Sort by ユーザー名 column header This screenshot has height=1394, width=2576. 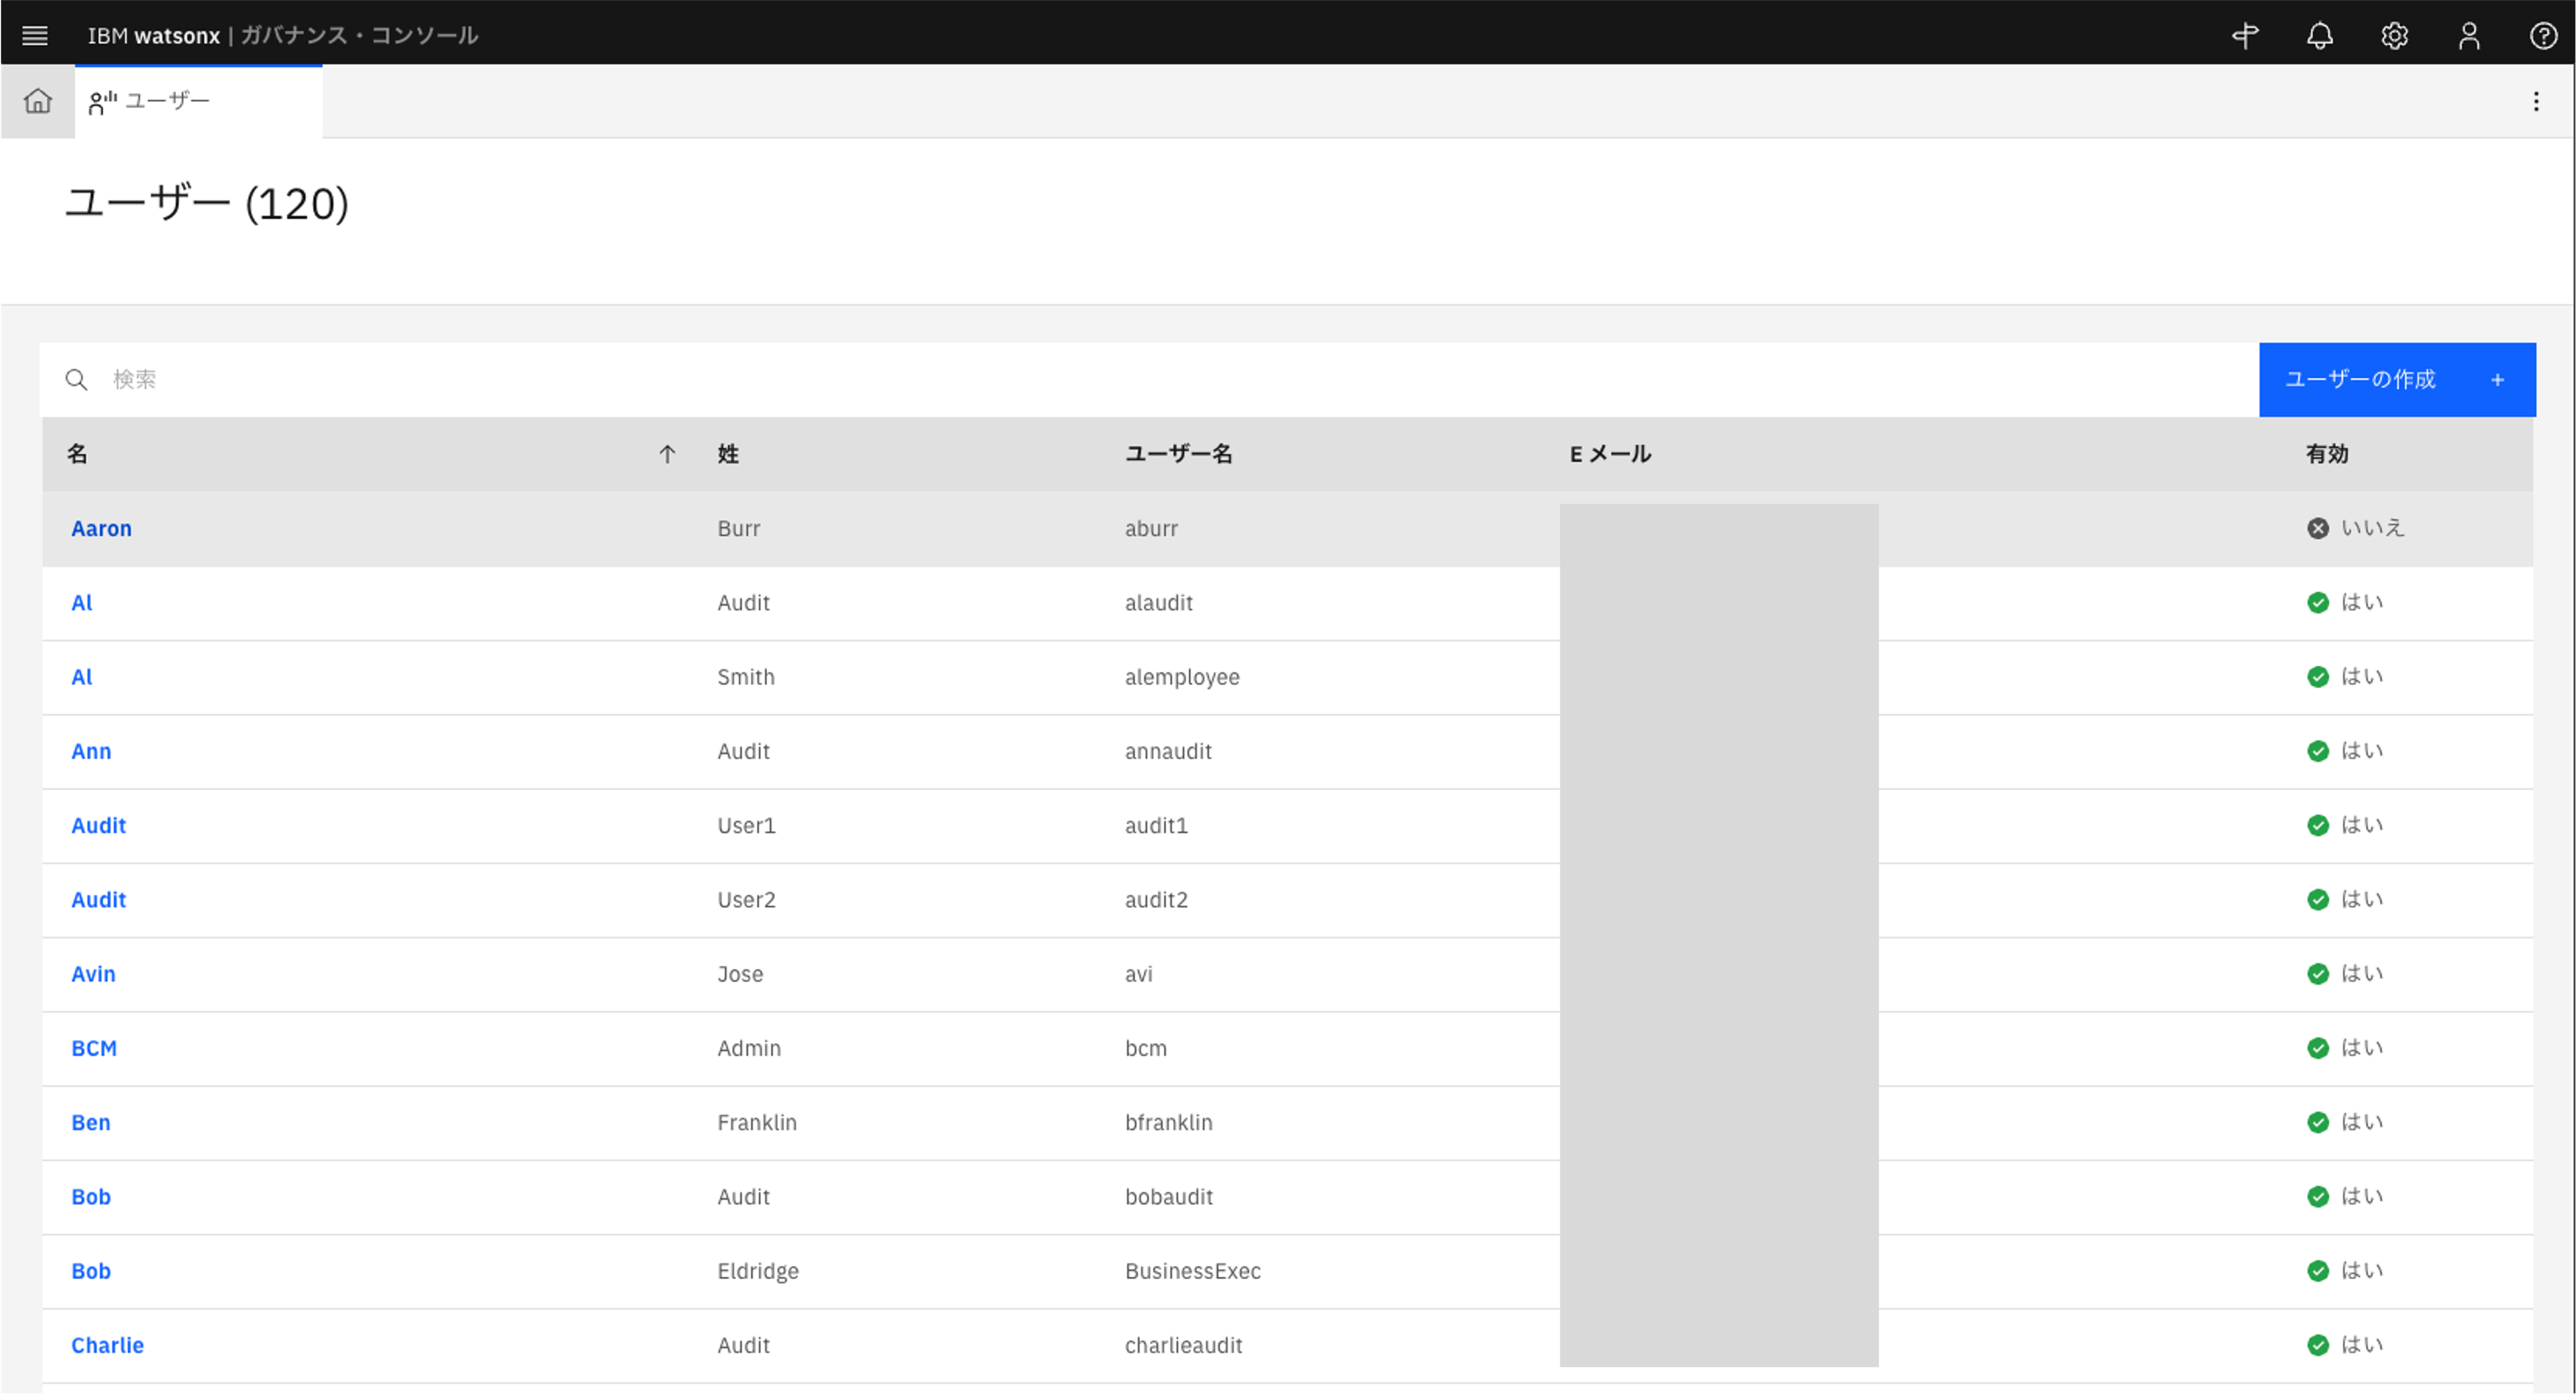[x=1178, y=454]
